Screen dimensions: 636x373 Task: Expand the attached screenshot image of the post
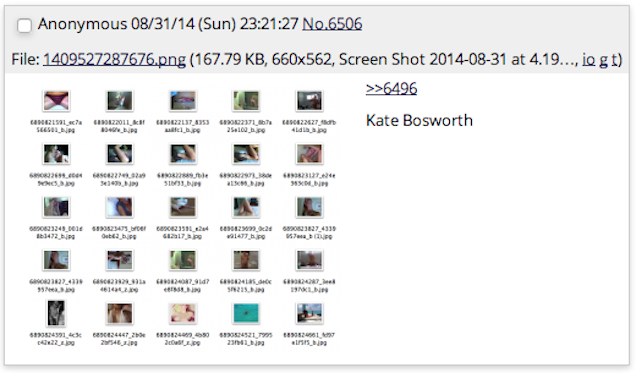pos(183,217)
